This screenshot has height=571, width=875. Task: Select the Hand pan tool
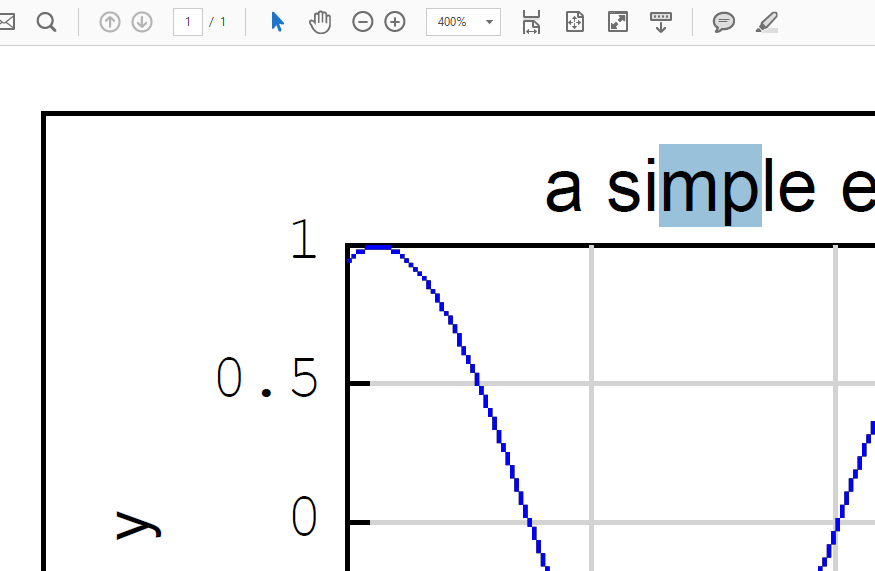pos(319,22)
